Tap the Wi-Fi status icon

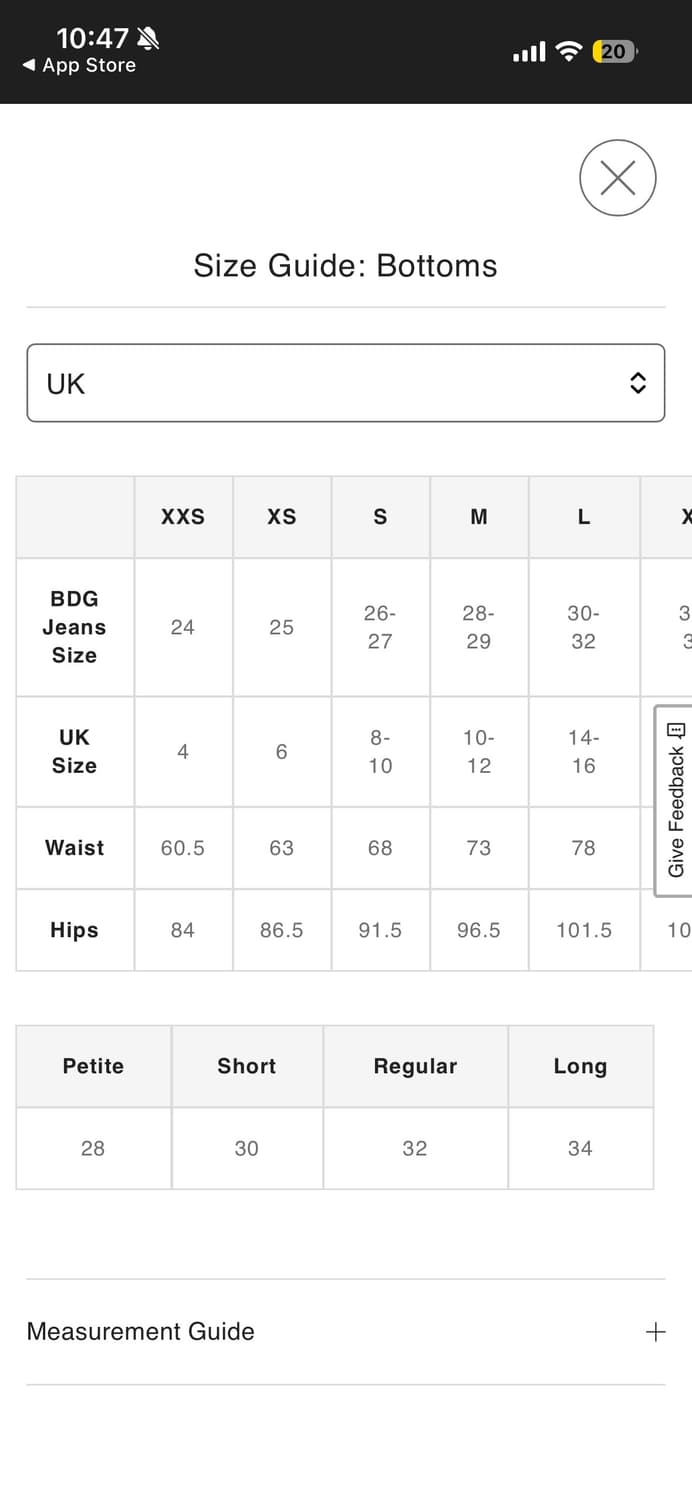[569, 51]
